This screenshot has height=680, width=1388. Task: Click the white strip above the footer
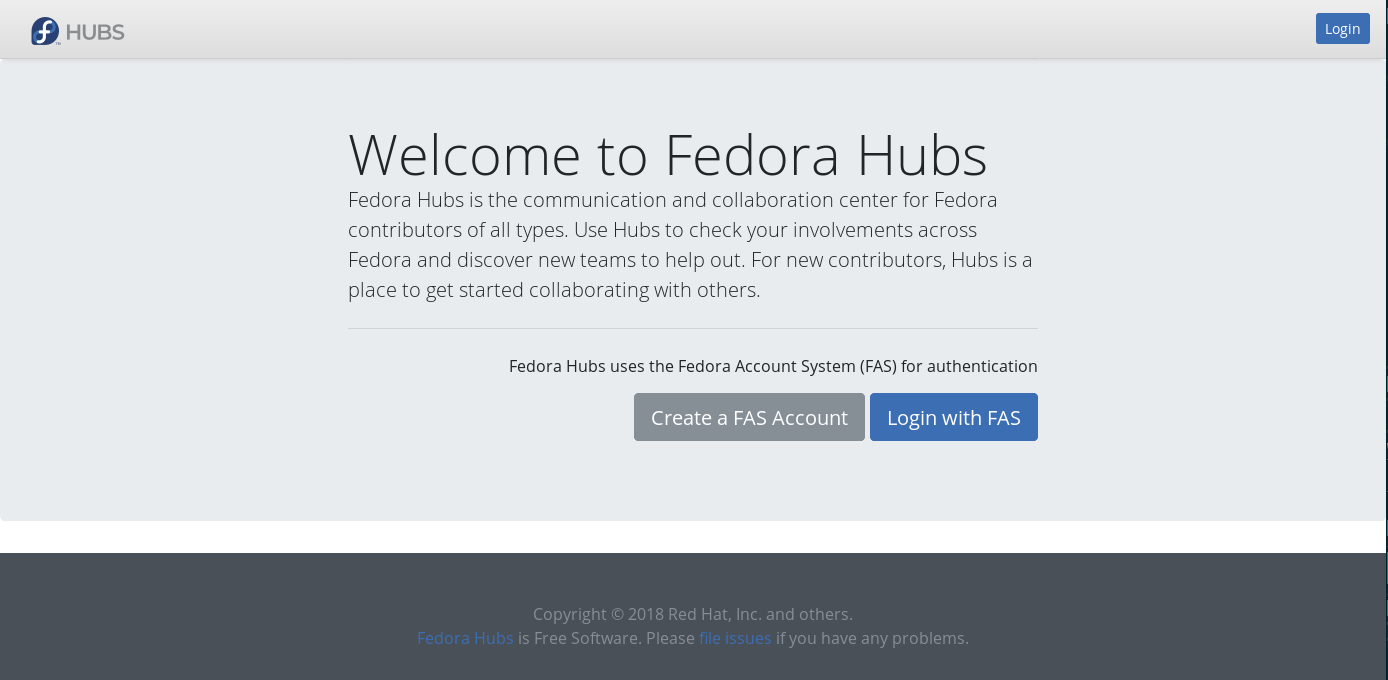pyautogui.click(x=693, y=537)
